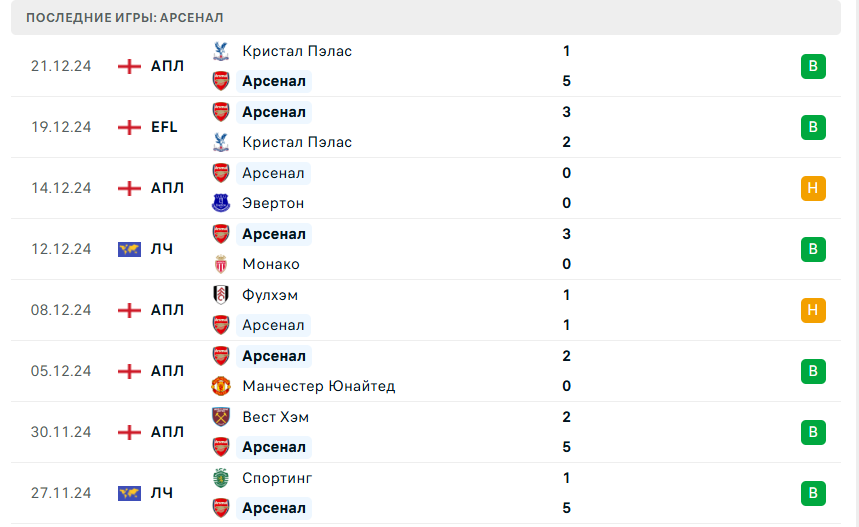Click the Everton club crest icon
The height and width of the screenshot is (527, 859).
[x=221, y=203]
